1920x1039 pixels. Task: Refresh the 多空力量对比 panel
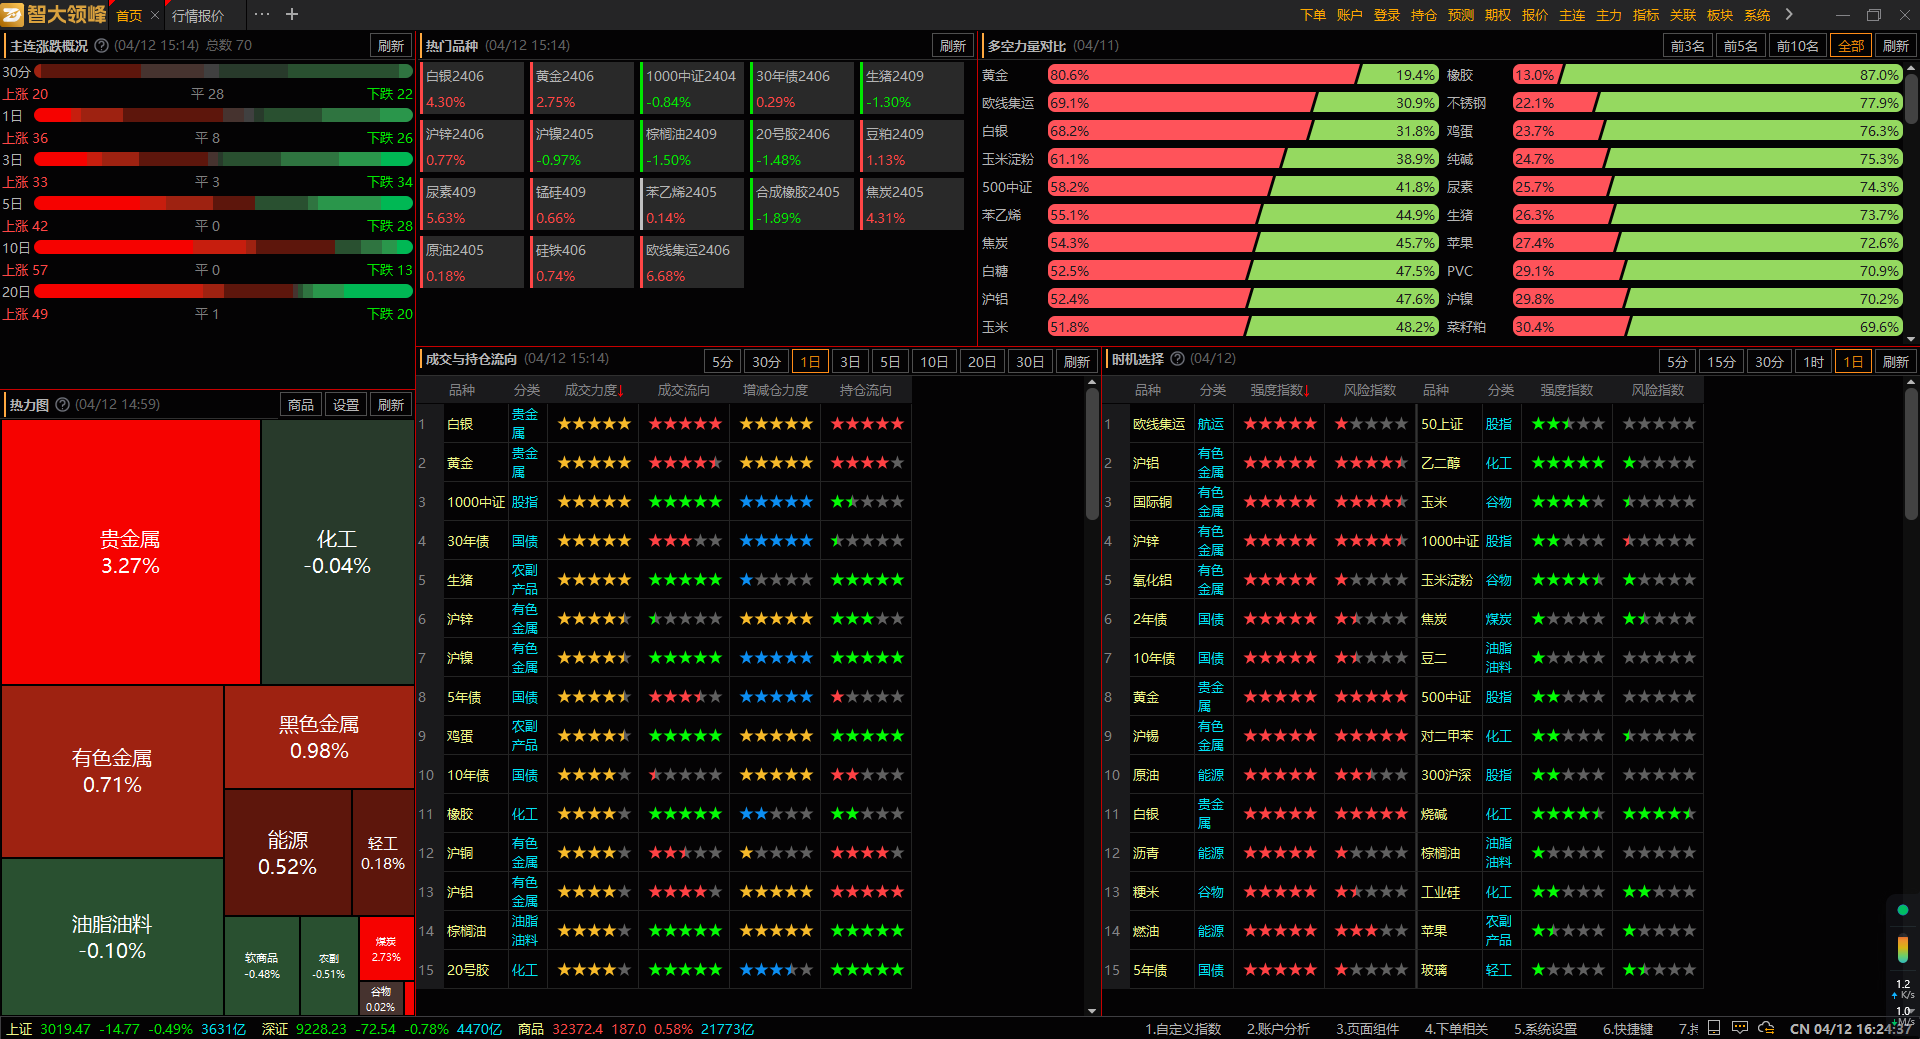click(1895, 46)
